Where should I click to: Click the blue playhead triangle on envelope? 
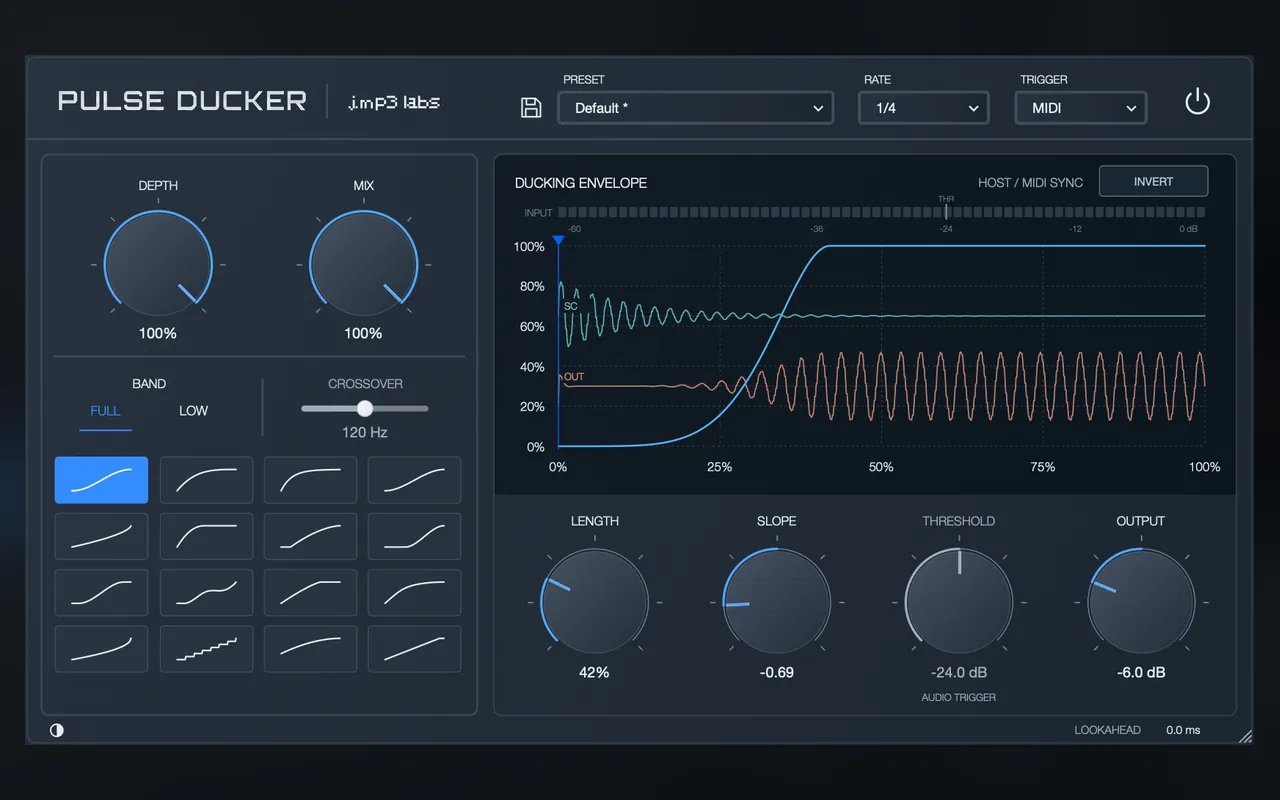pos(558,241)
